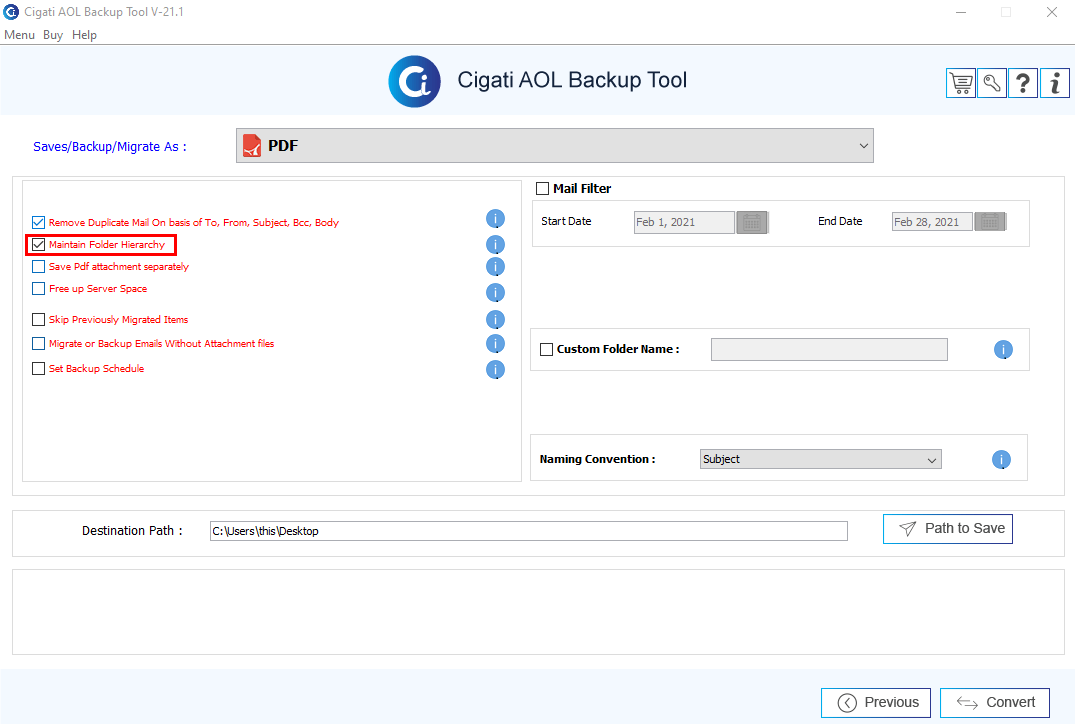Show info for Naming Convention
This screenshot has height=724, width=1075.
click(x=1001, y=459)
